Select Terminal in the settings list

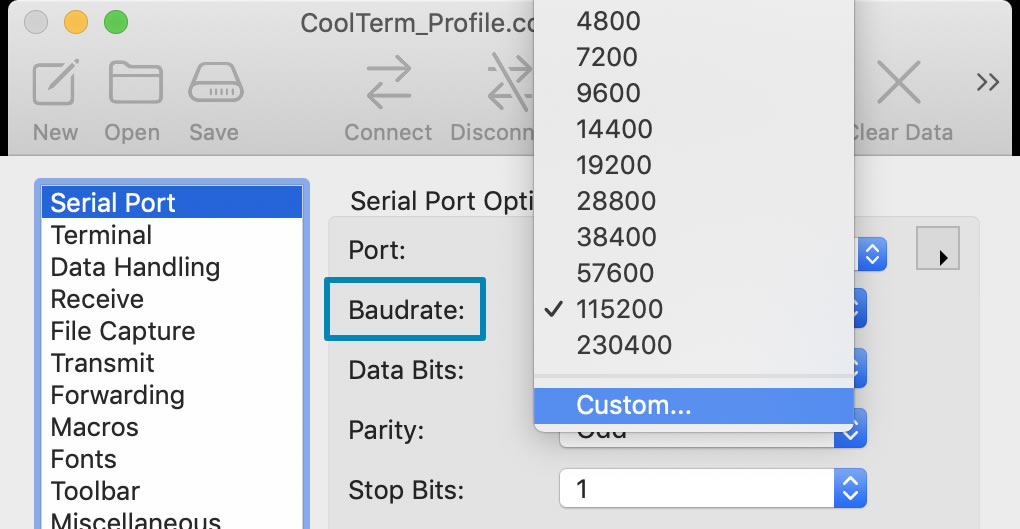click(101, 235)
